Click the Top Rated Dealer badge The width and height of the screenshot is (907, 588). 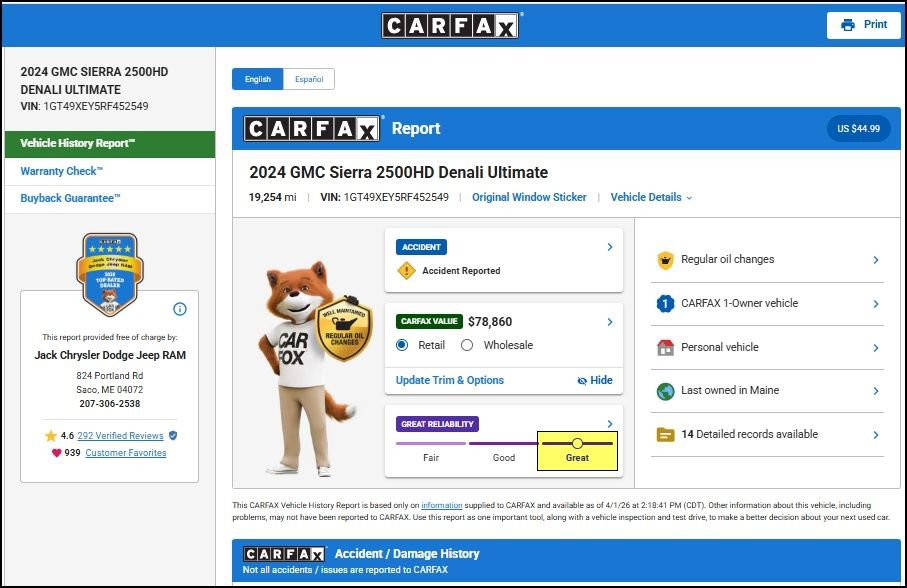click(109, 273)
